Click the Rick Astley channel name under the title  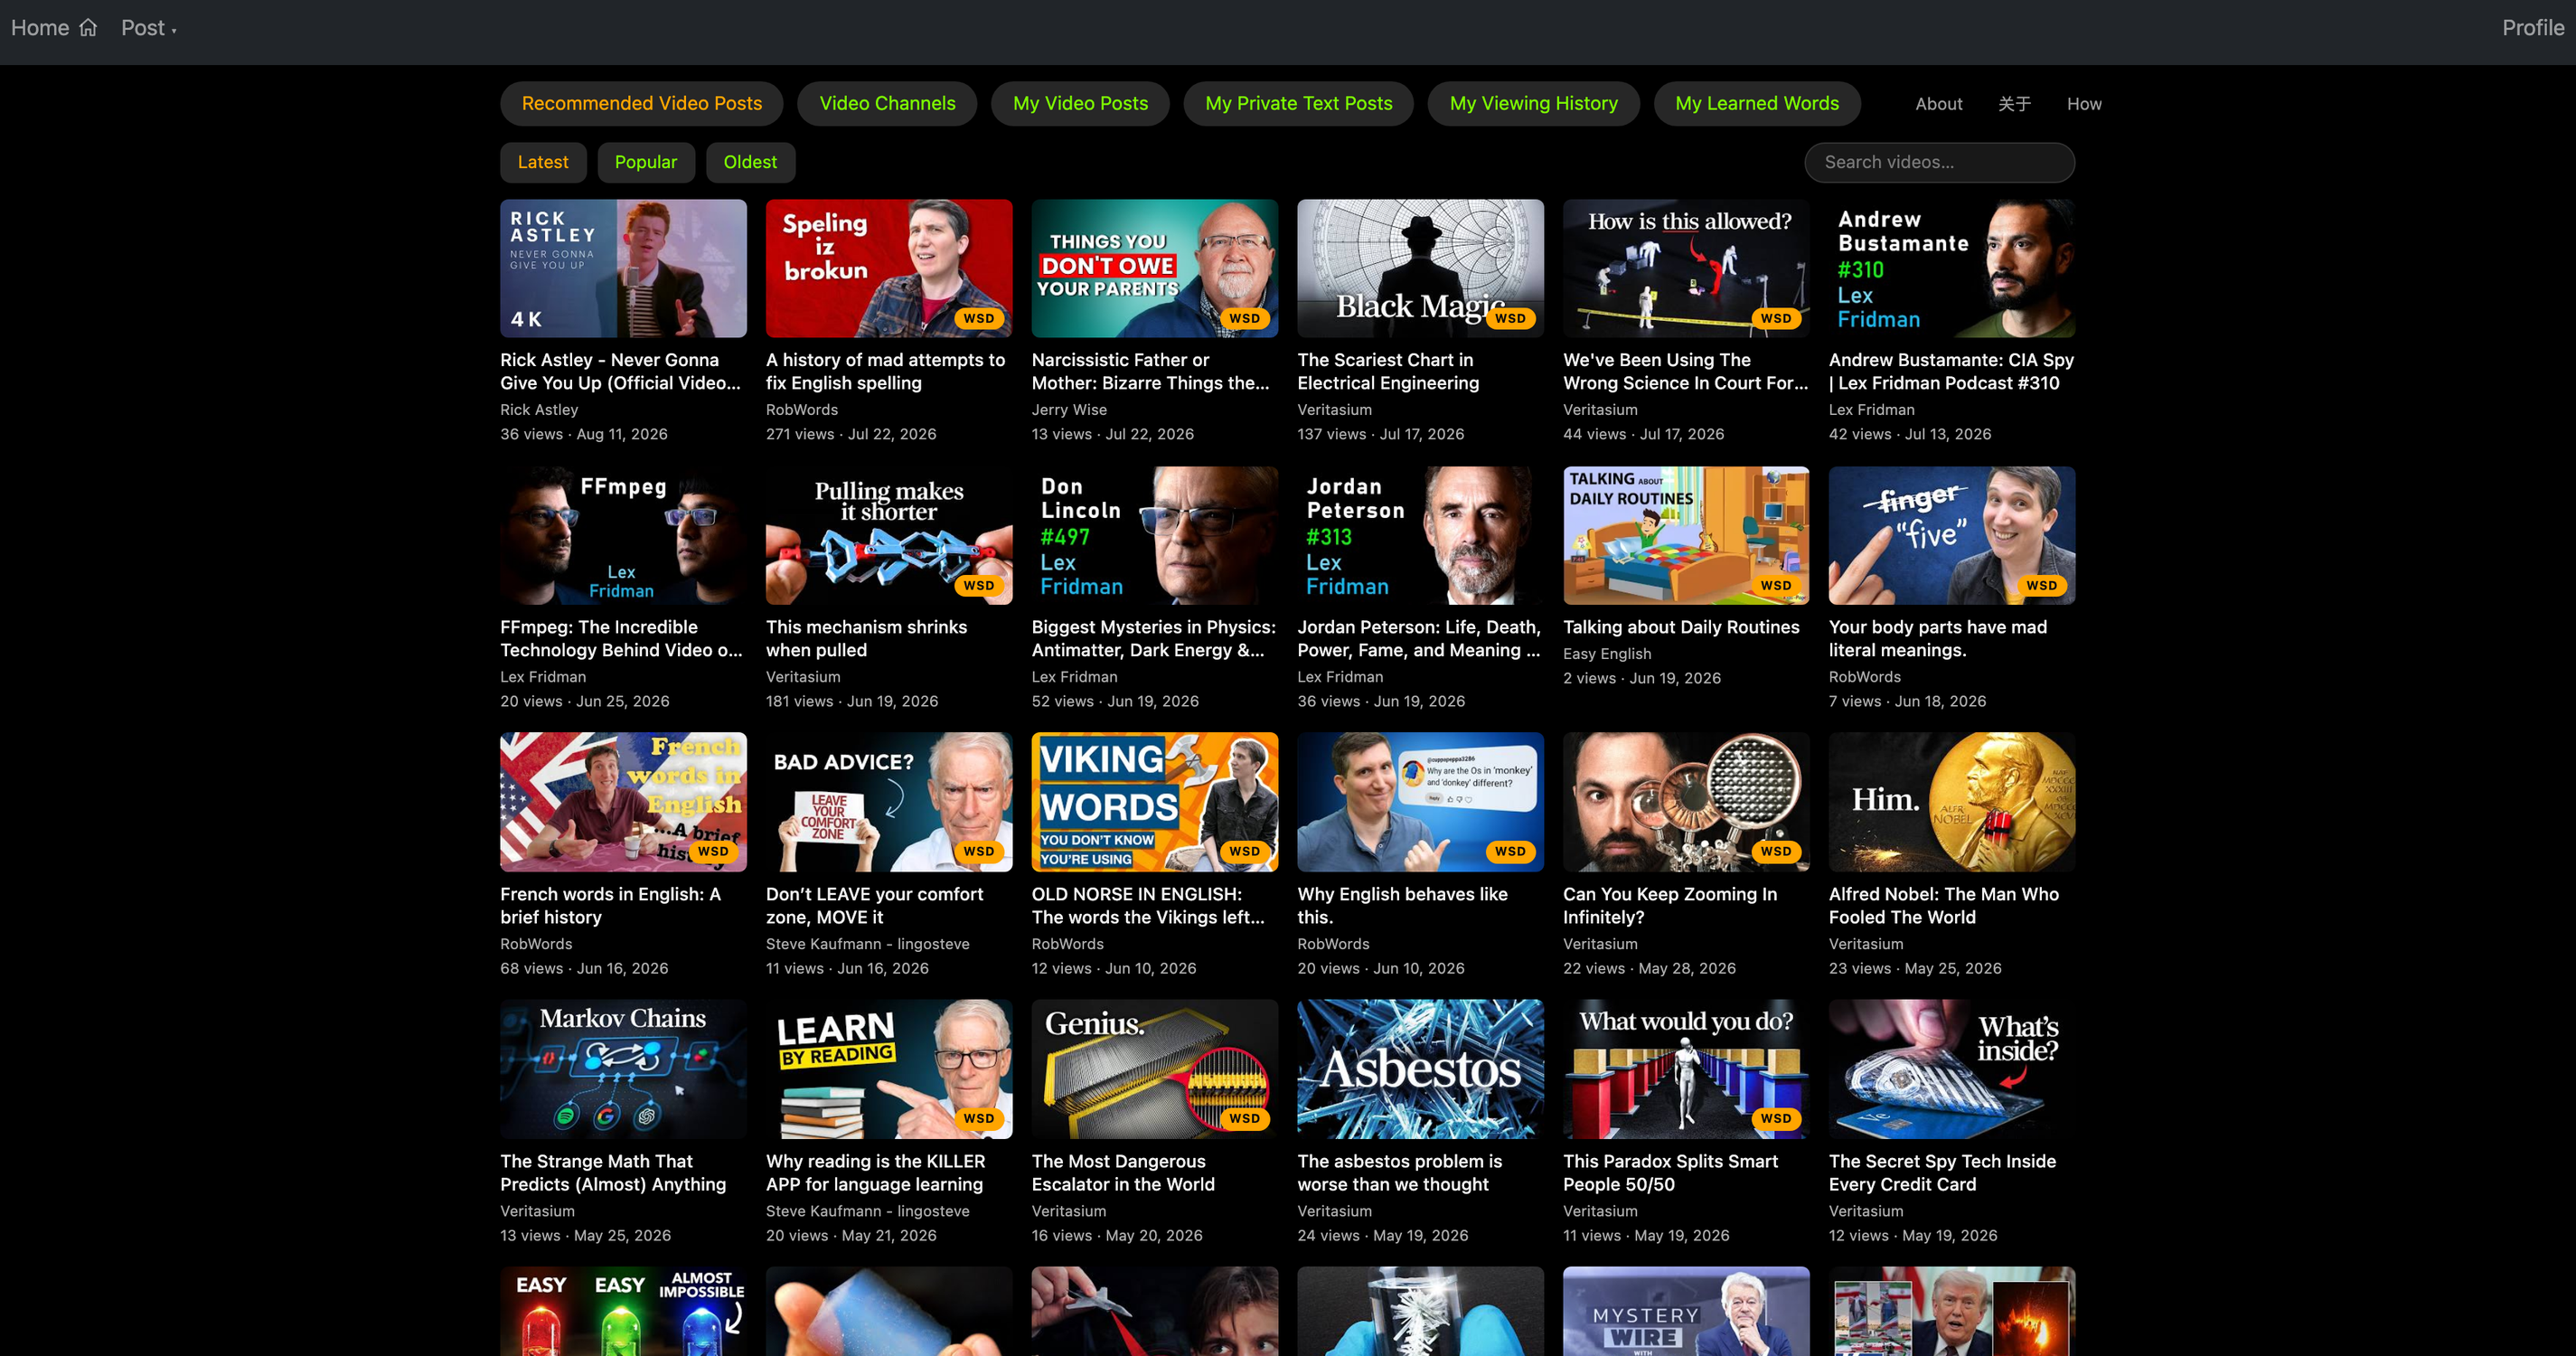pyautogui.click(x=539, y=410)
